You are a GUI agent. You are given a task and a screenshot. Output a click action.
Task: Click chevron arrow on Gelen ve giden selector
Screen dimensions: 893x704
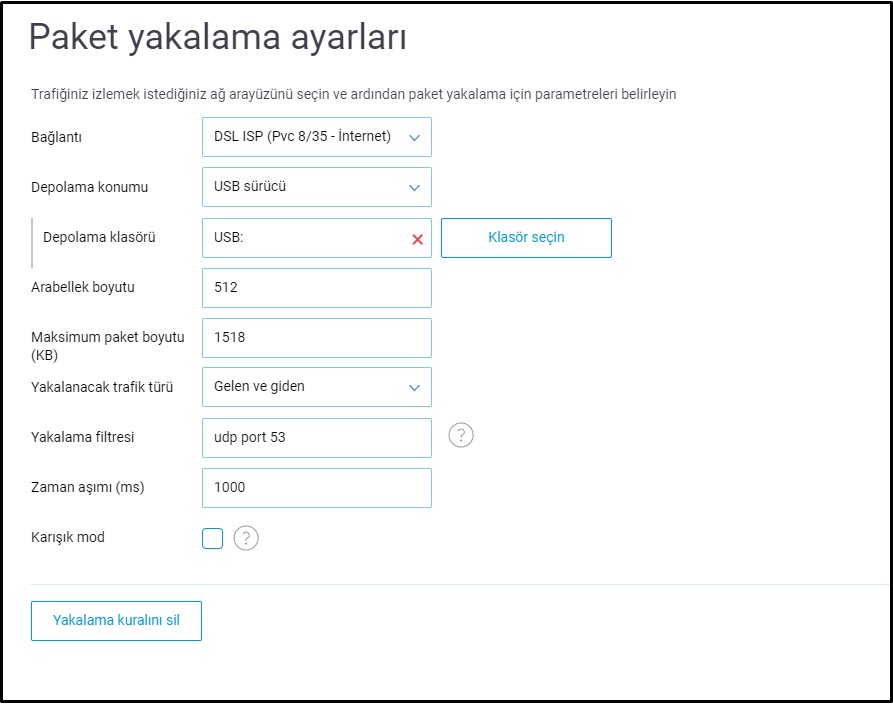tap(415, 388)
